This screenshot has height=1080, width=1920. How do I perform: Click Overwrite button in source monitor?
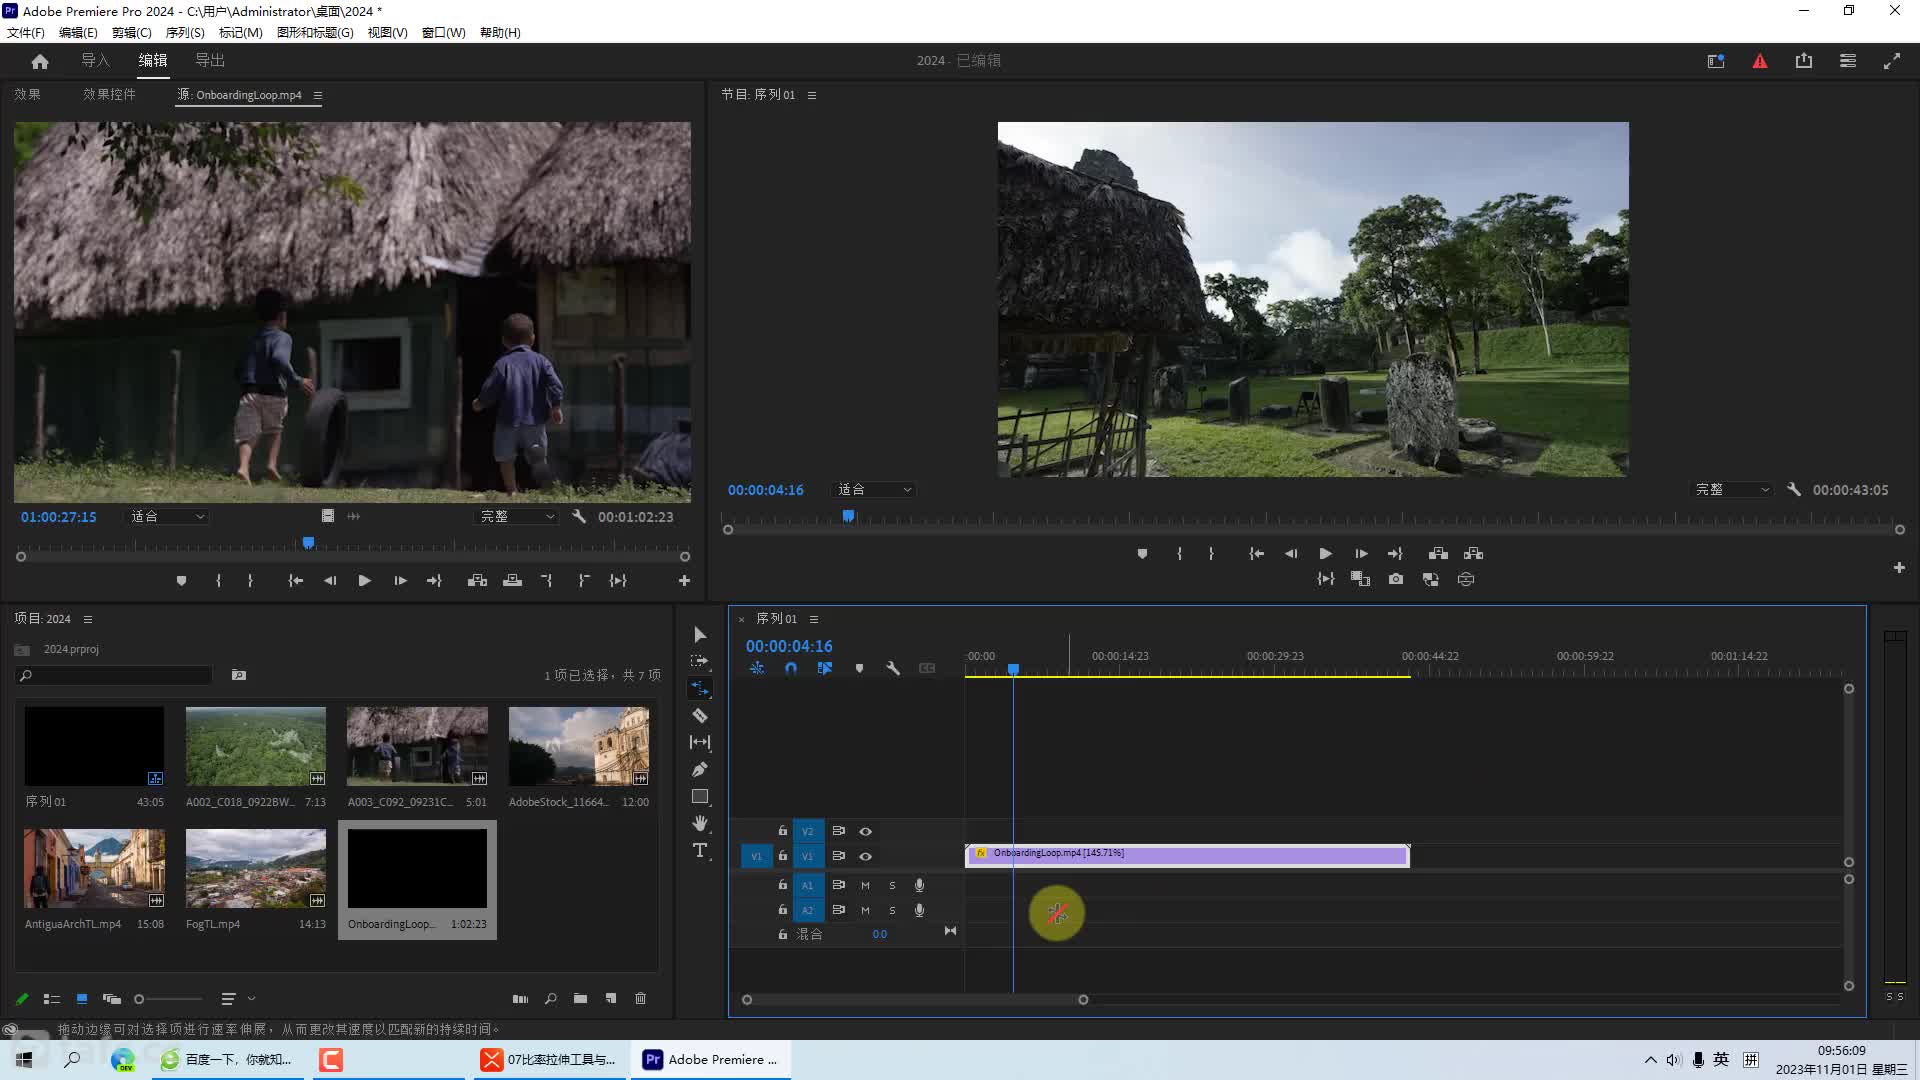click(x=512, y=581)
